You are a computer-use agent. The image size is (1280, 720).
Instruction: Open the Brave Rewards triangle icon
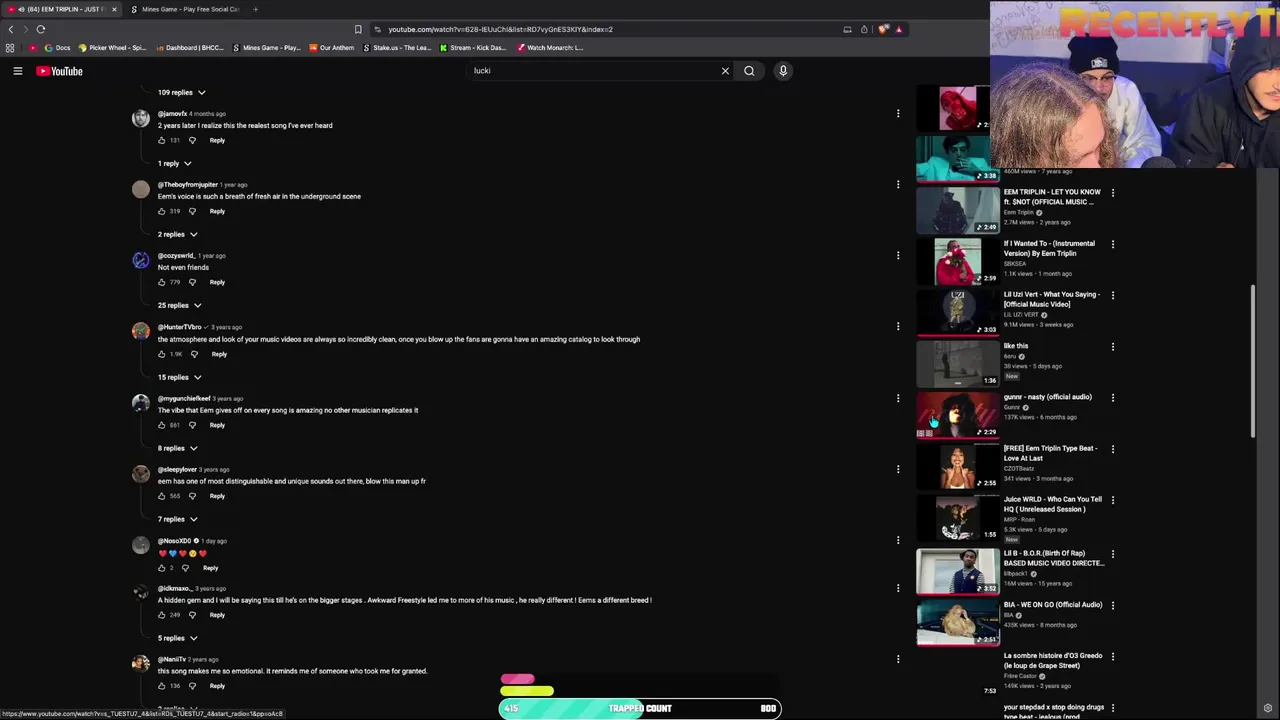click(x=899, y=29)
